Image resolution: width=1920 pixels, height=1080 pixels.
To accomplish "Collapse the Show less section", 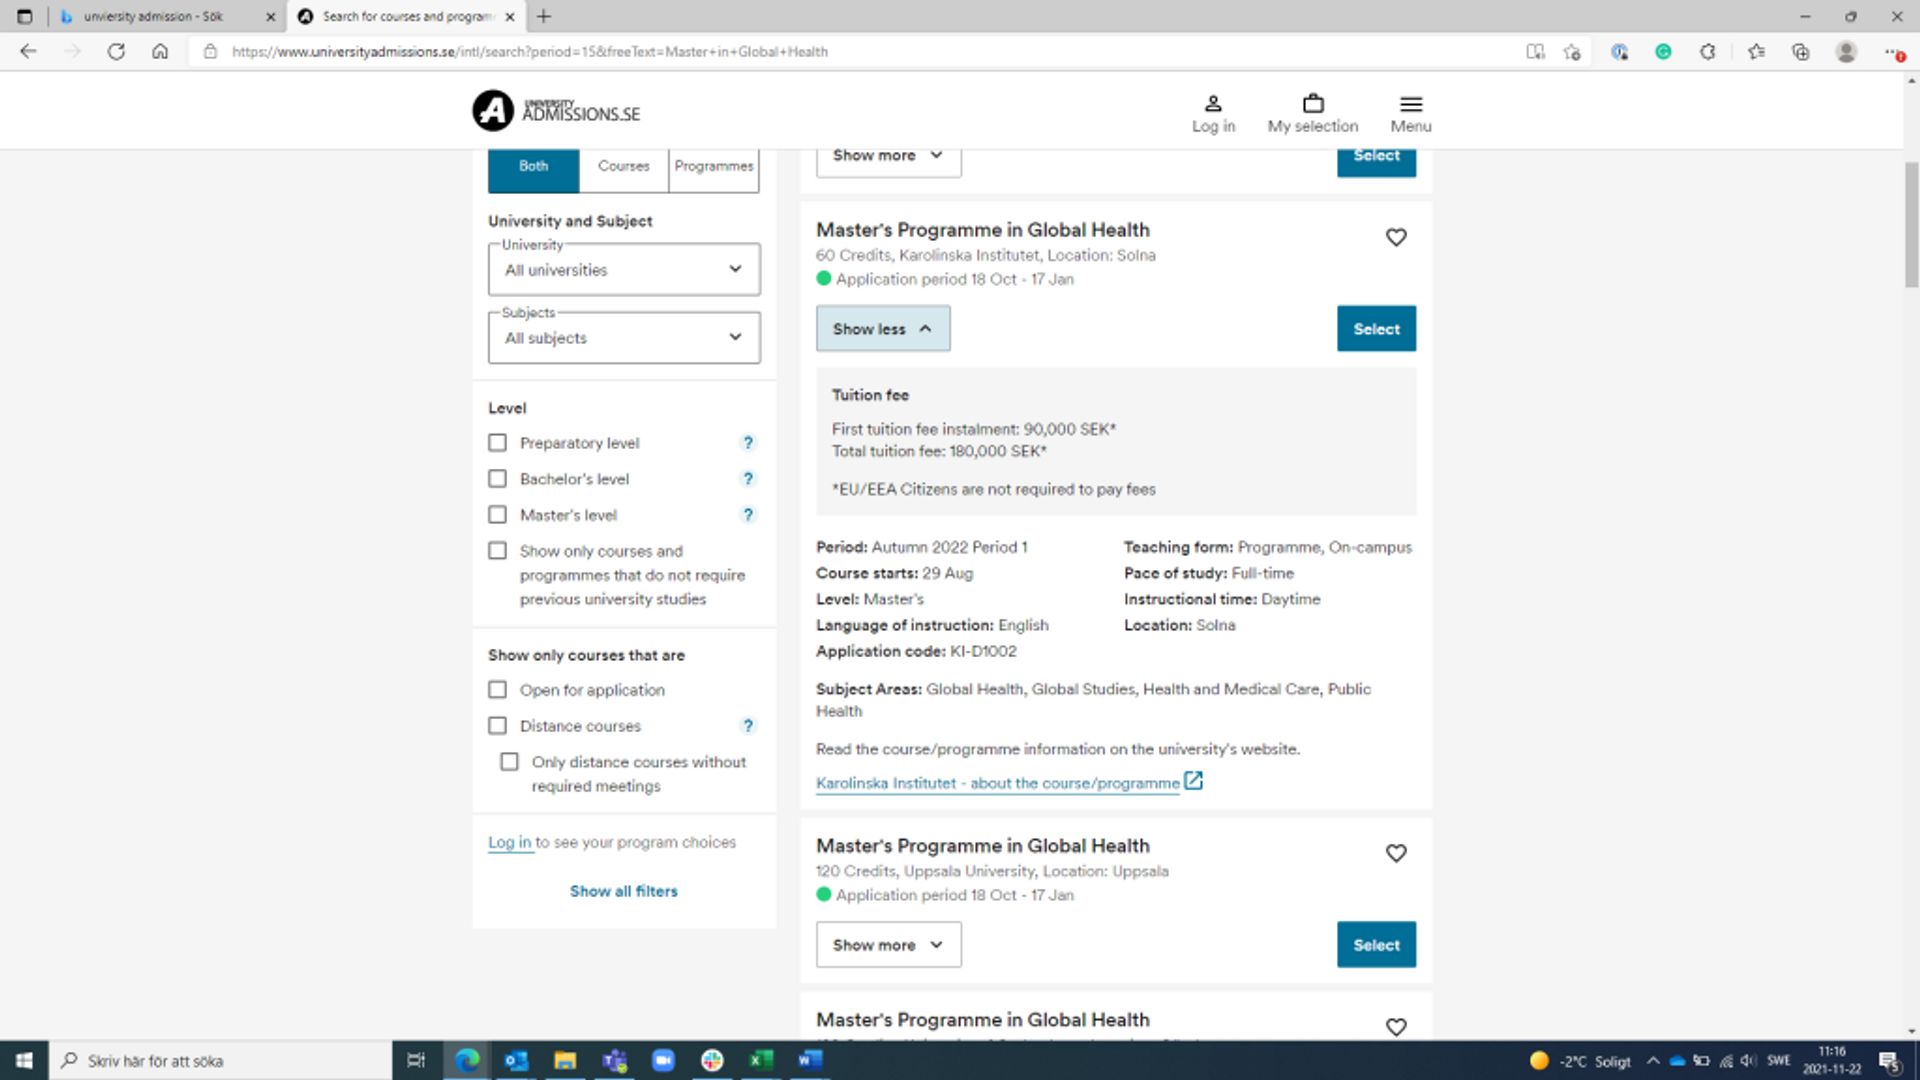I will [881, 328].
